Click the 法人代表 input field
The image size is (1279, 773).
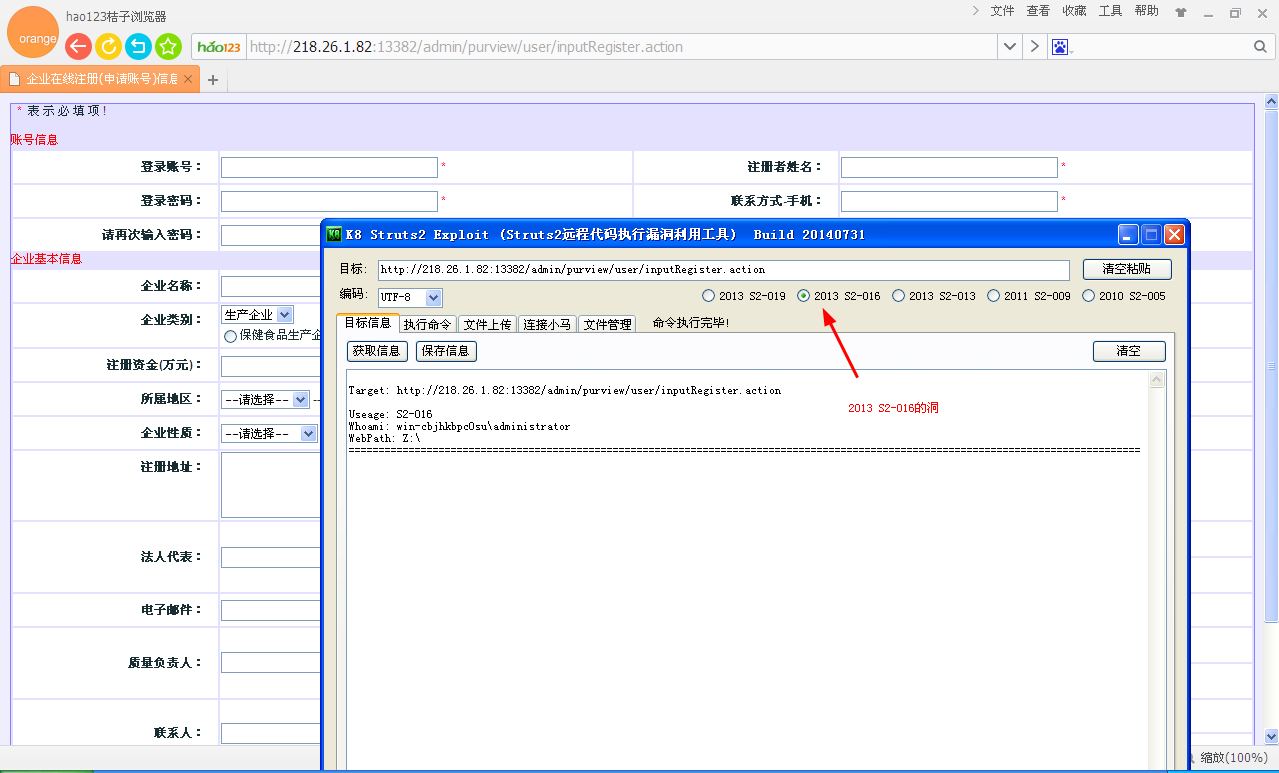click(x=270, y=557)
